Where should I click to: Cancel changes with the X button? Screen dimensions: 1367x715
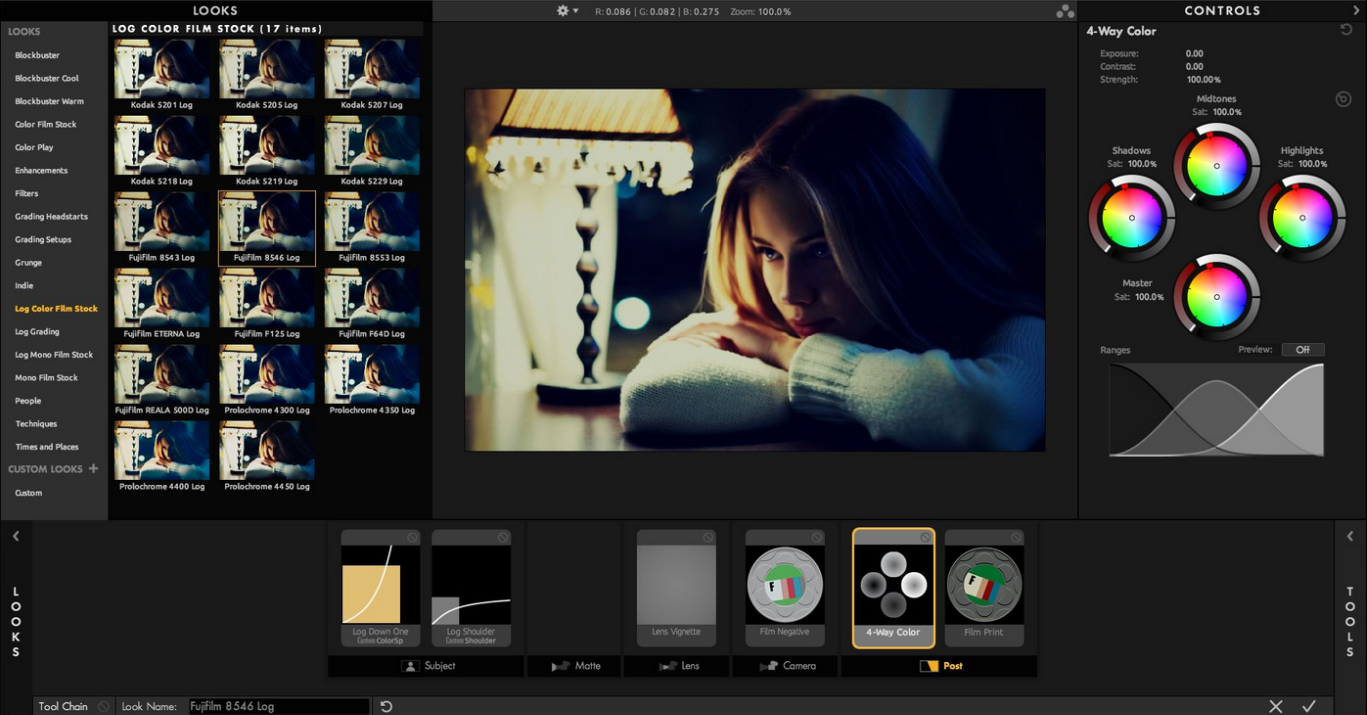[1275, 706]
